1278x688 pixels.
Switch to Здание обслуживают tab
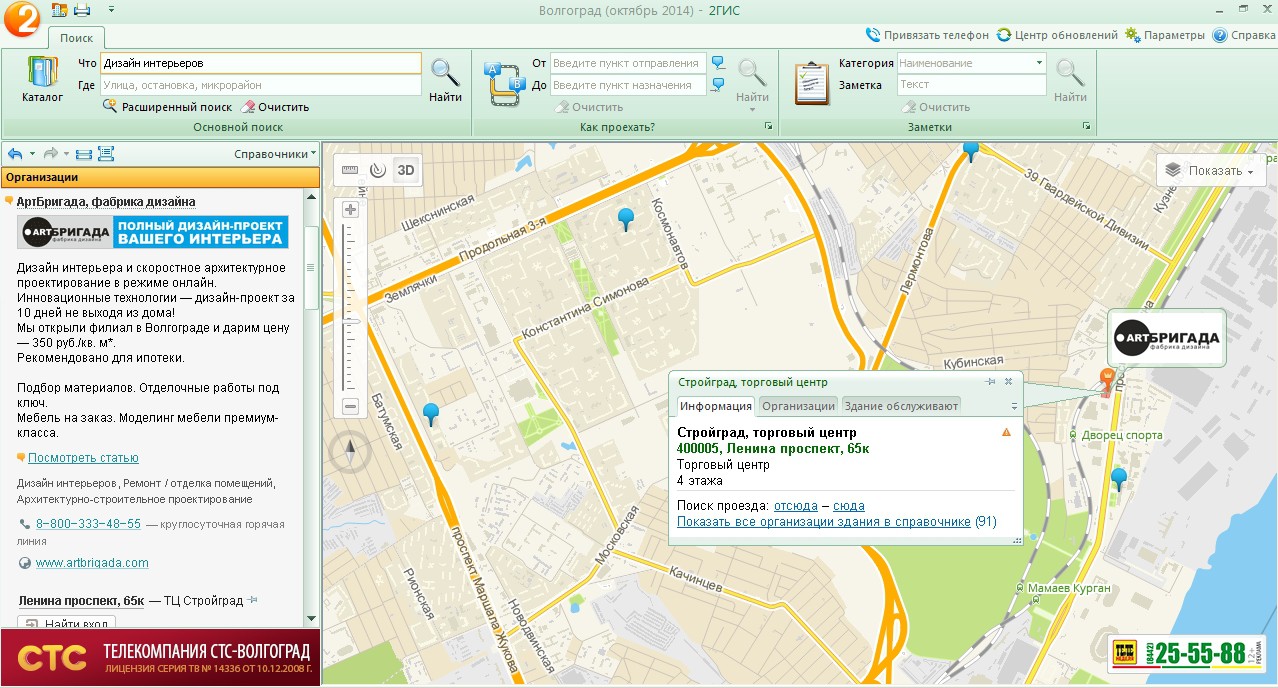[901, 406]
